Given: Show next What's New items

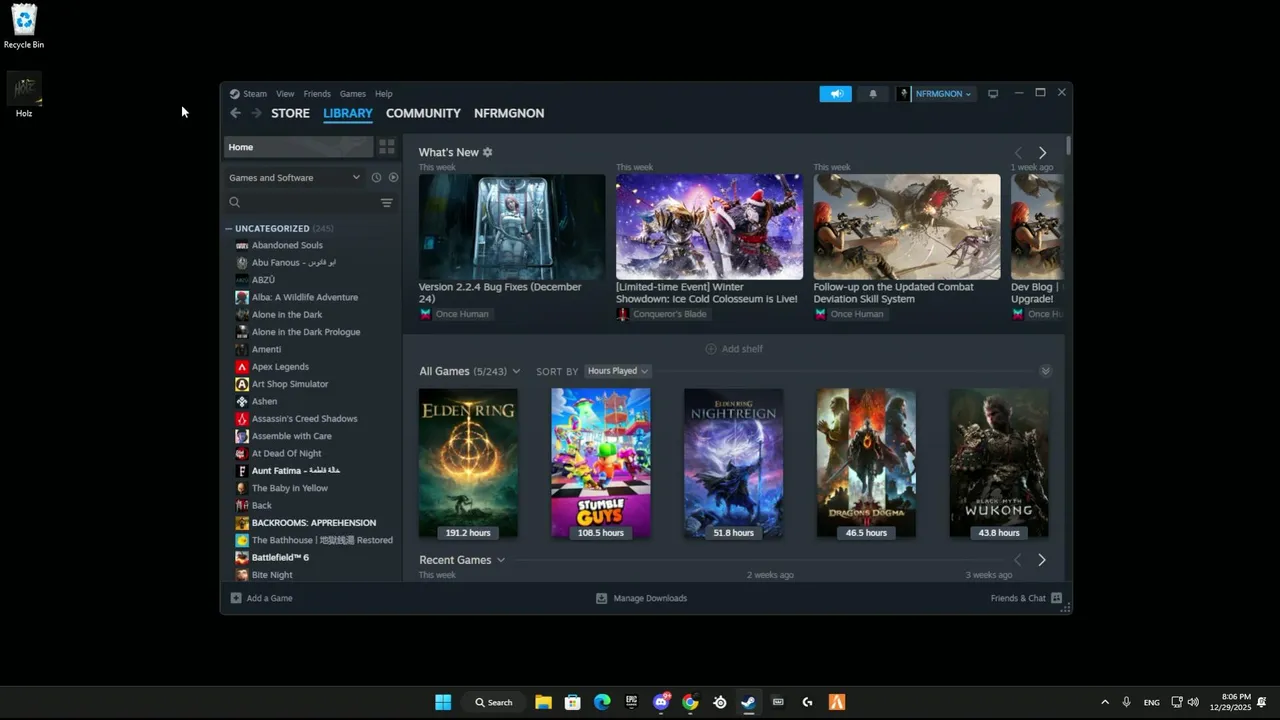Looking at the screenshot, I should [x=1042, y=153].
